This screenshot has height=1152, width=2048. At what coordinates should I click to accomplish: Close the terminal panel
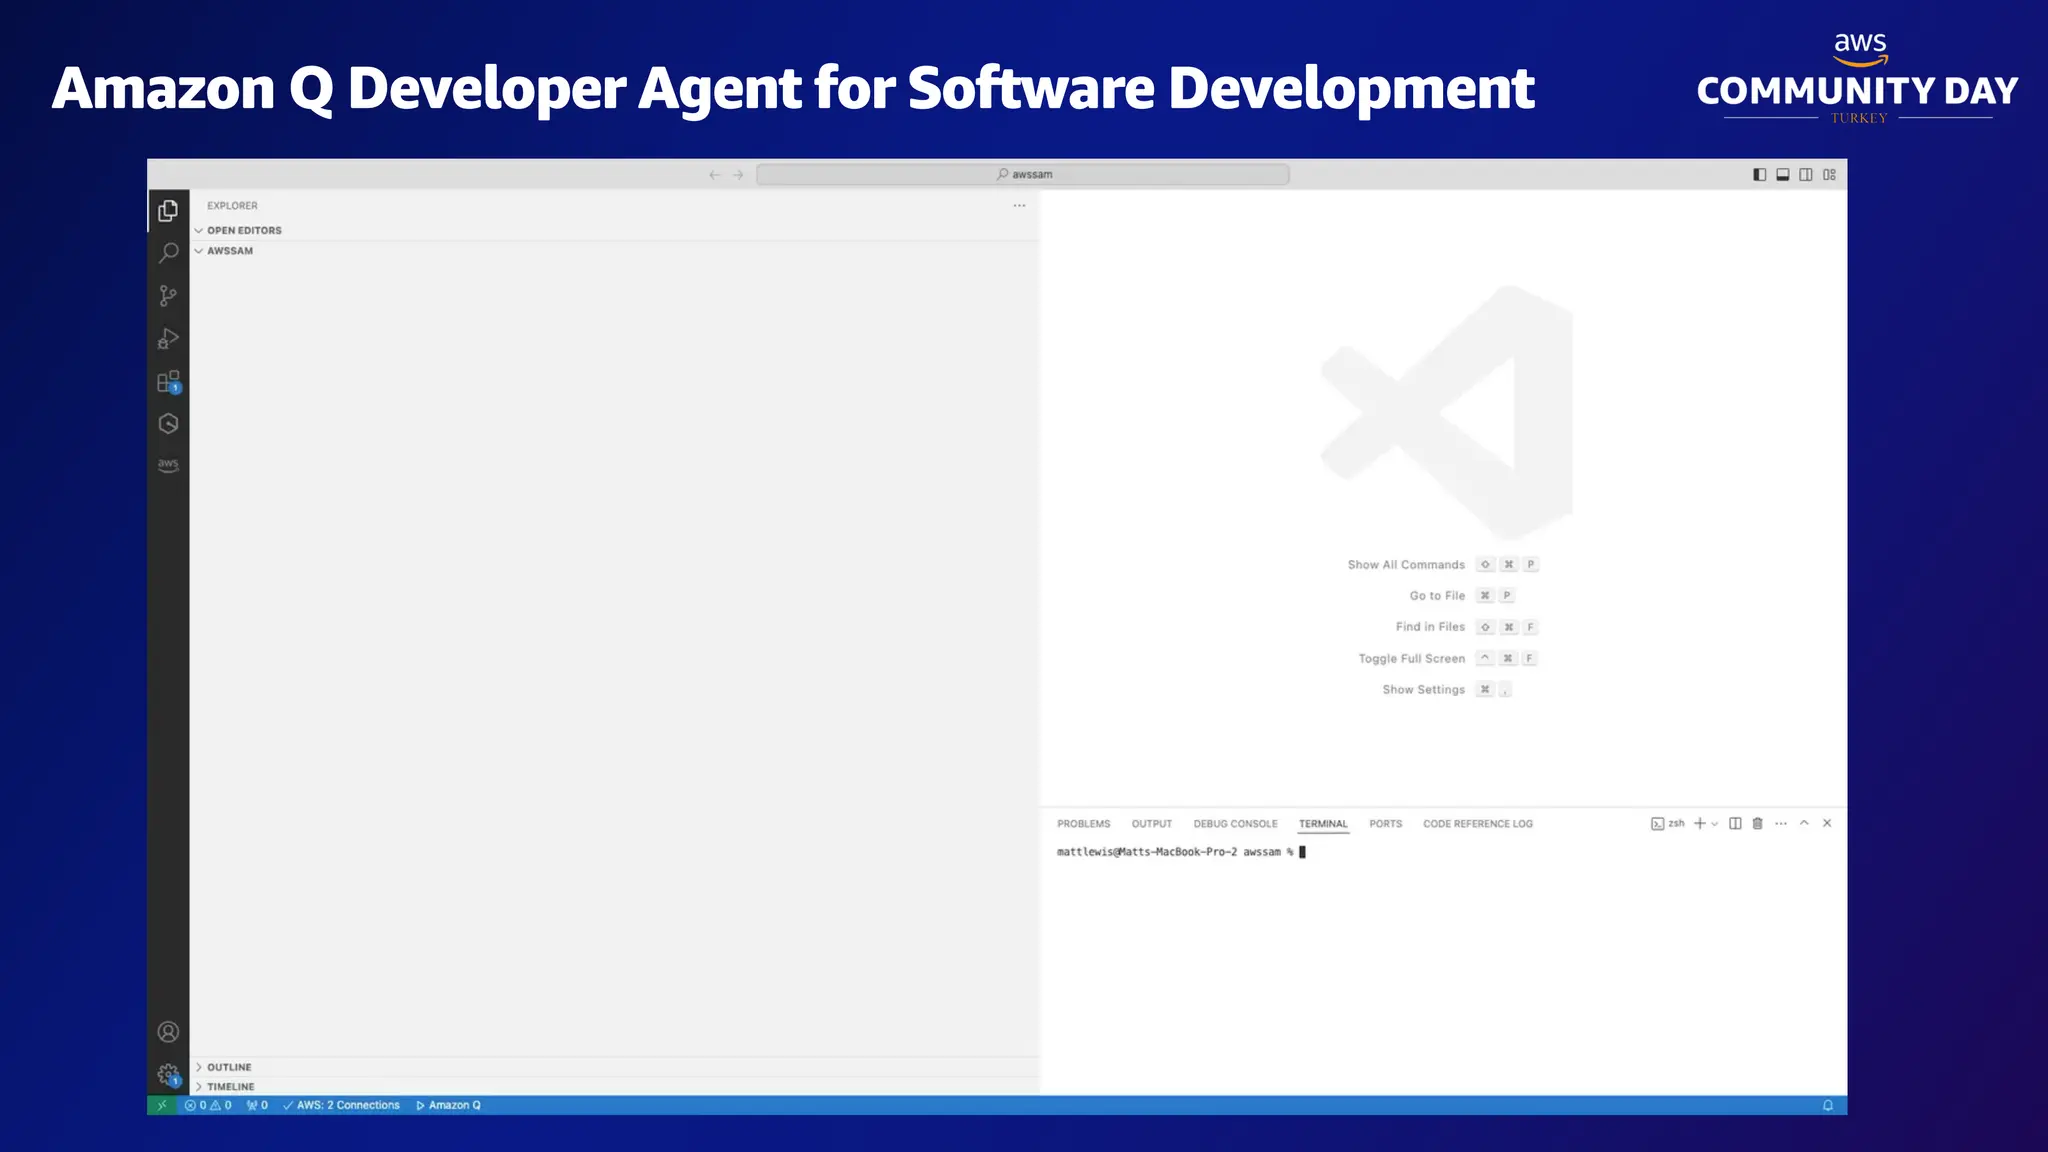[x=1827, y=823]
